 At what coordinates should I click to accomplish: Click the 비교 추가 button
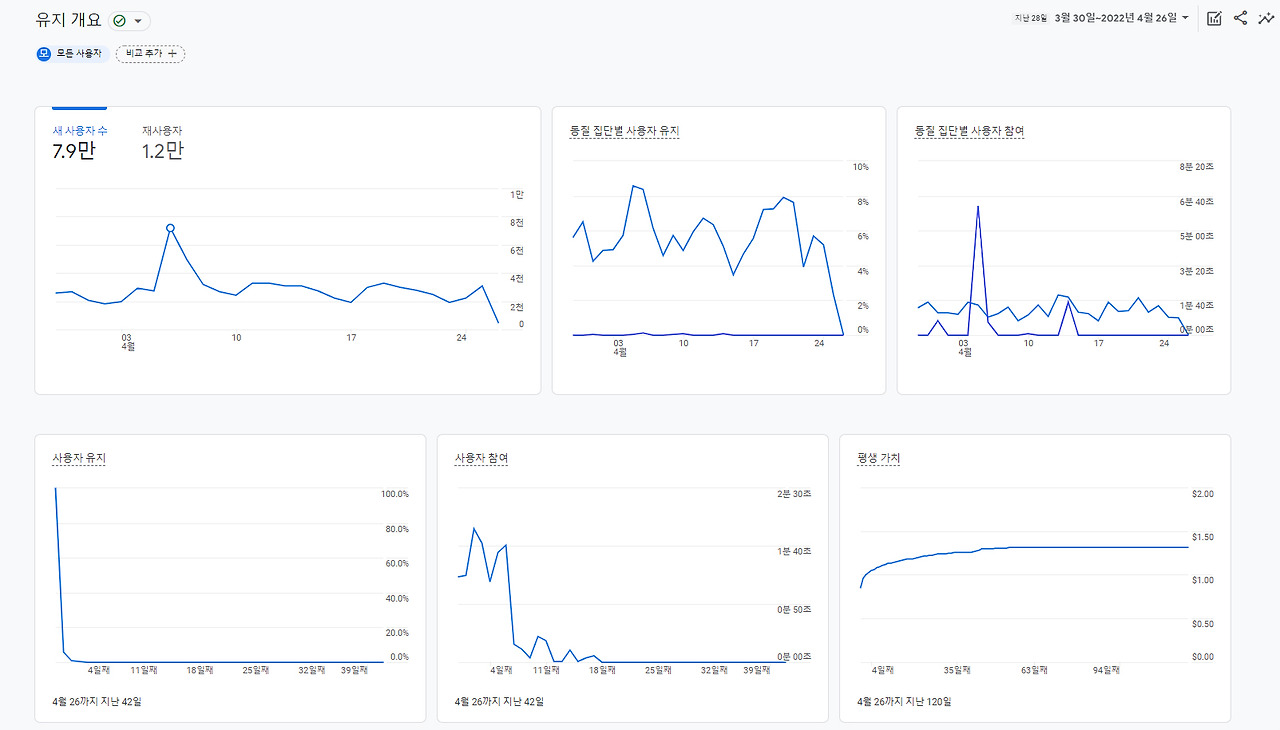(x=150, y=53)
